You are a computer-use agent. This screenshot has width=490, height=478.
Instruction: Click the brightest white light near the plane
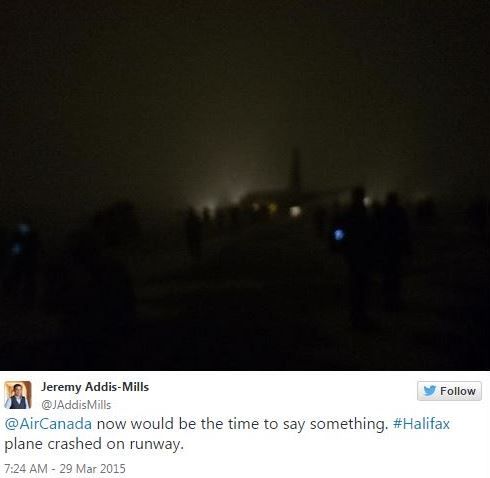pos(295,211)
